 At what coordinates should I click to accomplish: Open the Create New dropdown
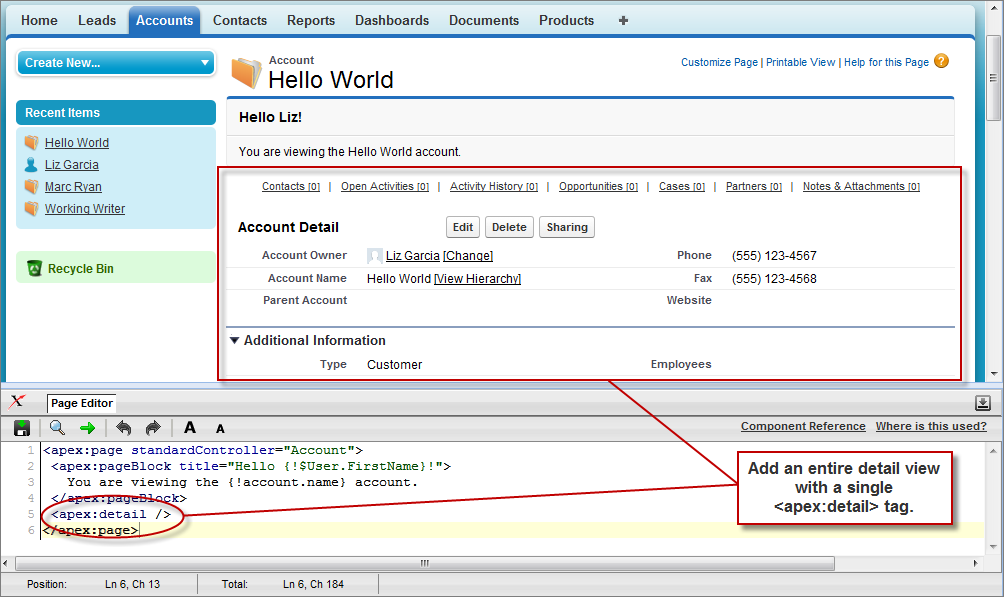pyautogui.click(x=115, y=62)
